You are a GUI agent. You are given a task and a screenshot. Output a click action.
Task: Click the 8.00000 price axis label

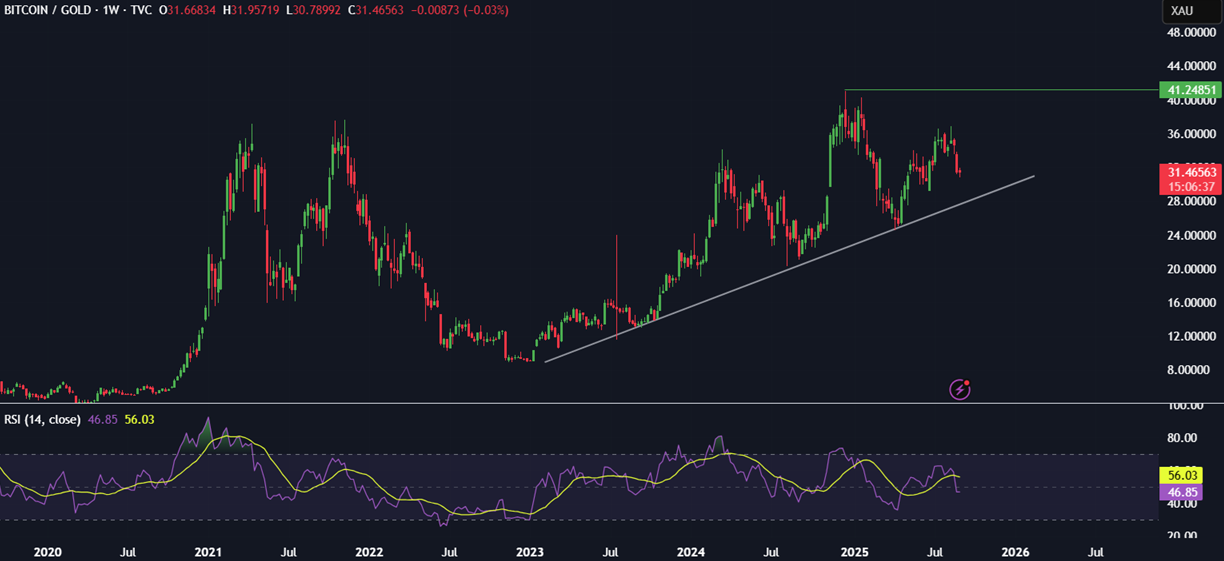pos(1190,371)
